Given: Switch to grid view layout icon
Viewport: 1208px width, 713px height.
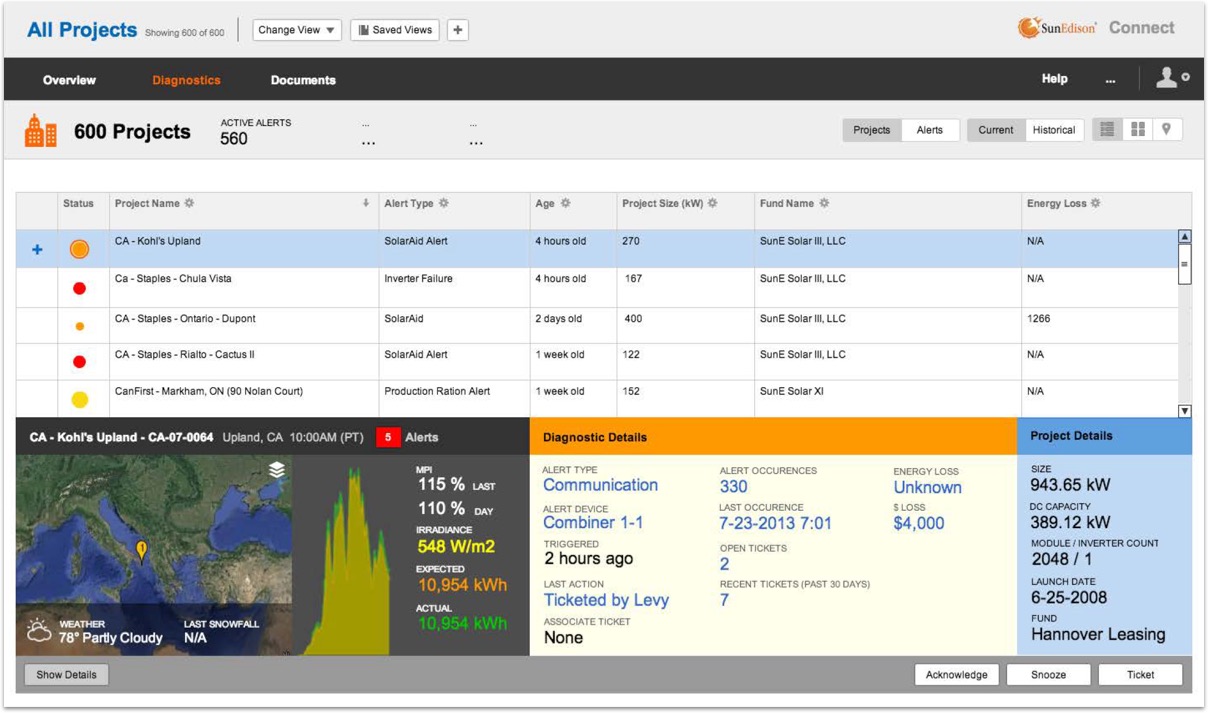Looking at the screenshot, I should click(1138, 130).
